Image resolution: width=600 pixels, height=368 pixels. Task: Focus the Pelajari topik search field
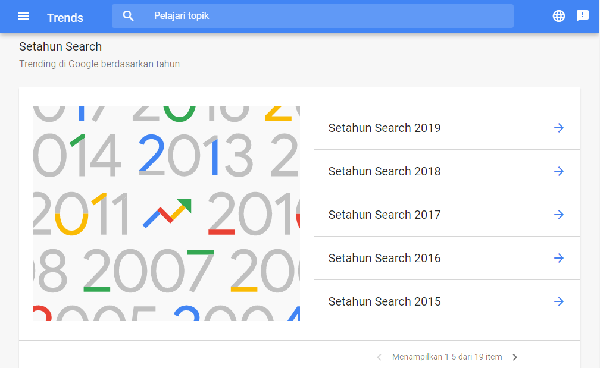point(313,16)
